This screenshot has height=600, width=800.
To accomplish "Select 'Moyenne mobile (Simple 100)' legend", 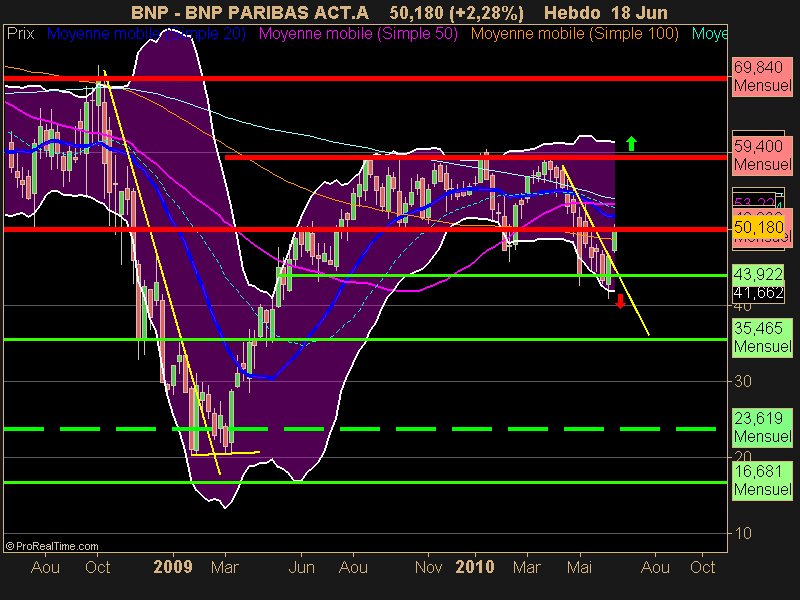I will 574,34.
